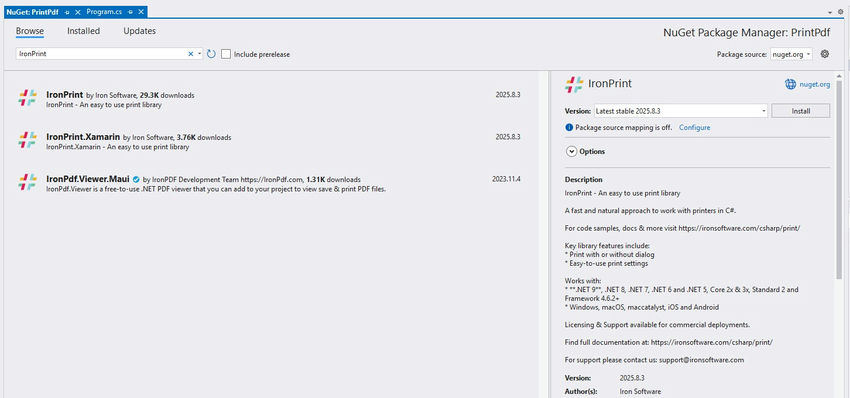Click version 2025.8.3 on the IronPrint row

click(x=508, y=94)
